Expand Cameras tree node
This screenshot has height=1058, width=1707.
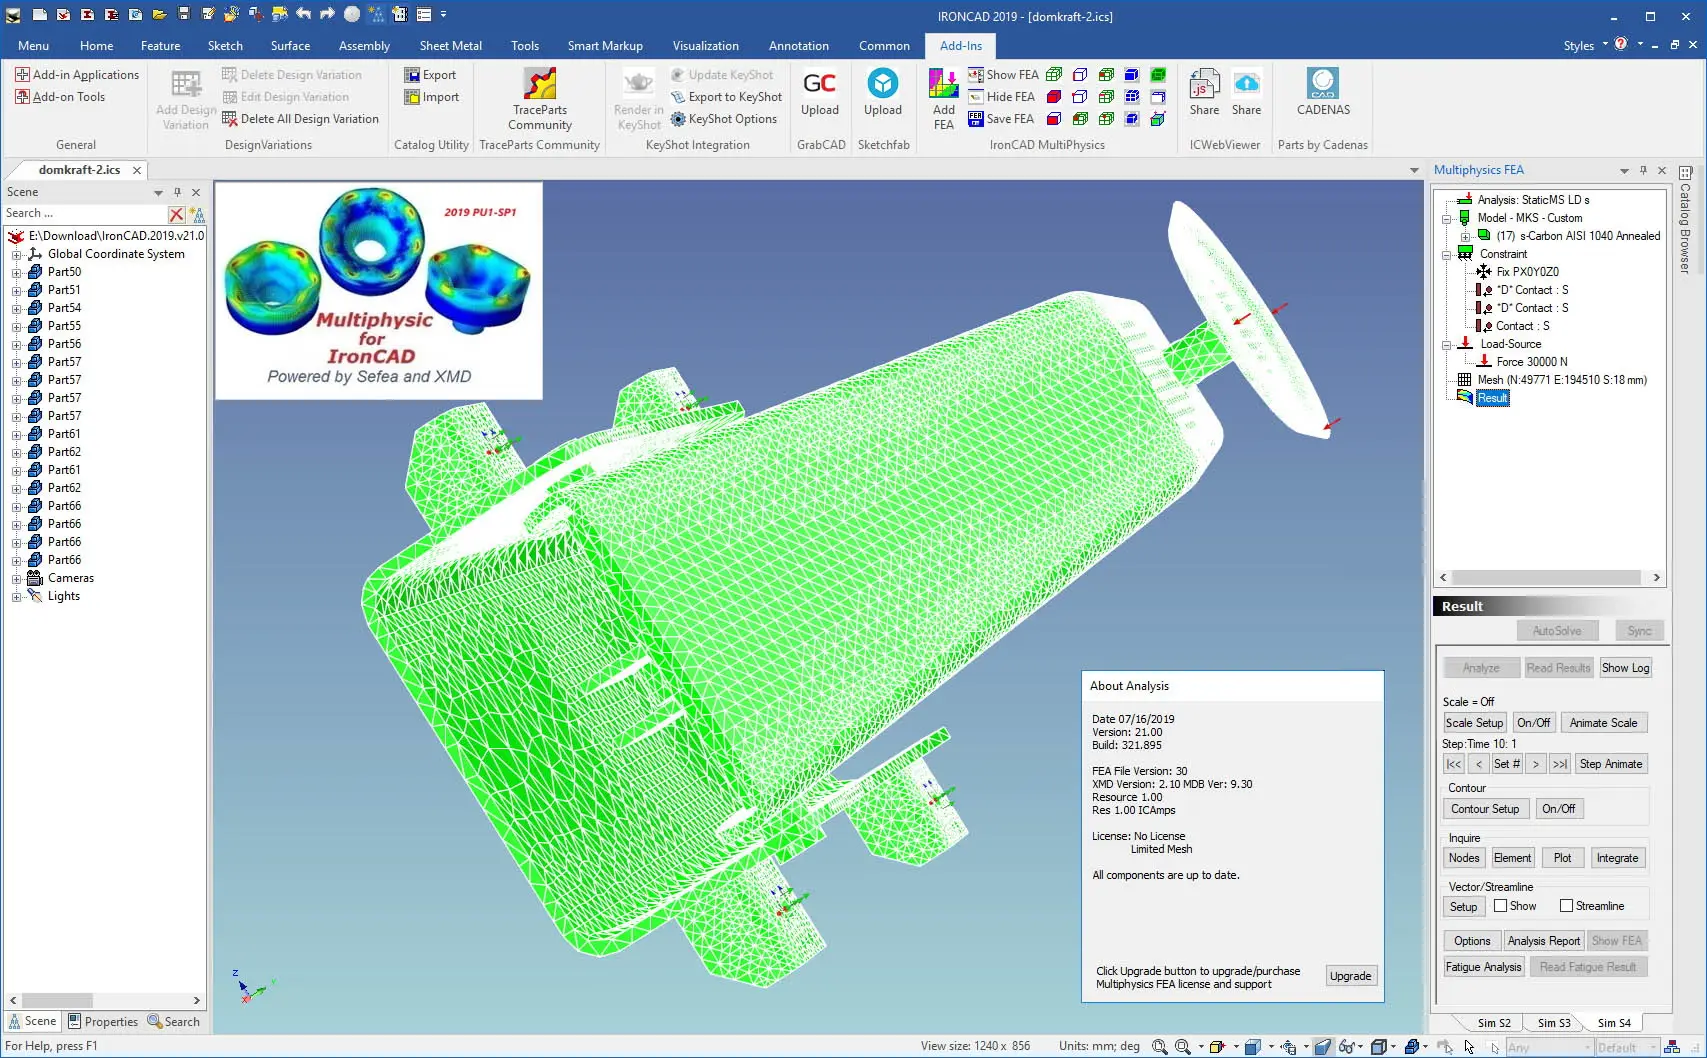16,578
